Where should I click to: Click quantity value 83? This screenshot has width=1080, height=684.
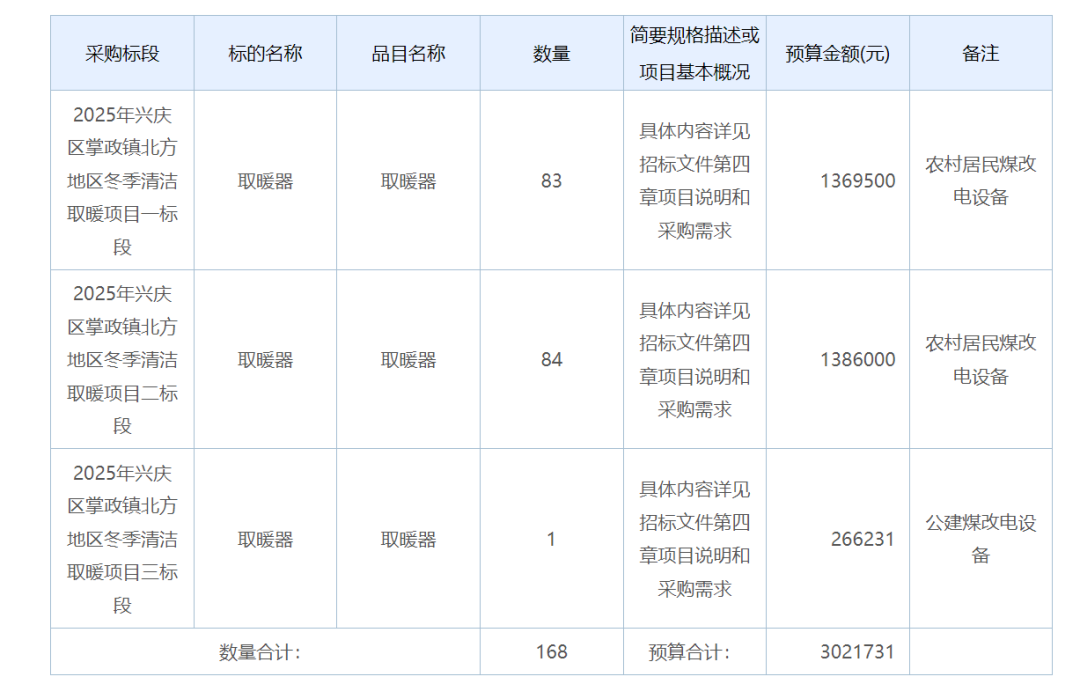552,180
